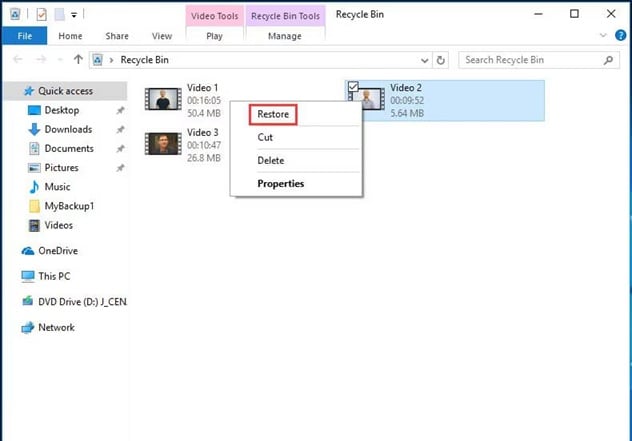Open Network in the navigation pane
Viewport: 632px width, 441px height.
[56, 327]
